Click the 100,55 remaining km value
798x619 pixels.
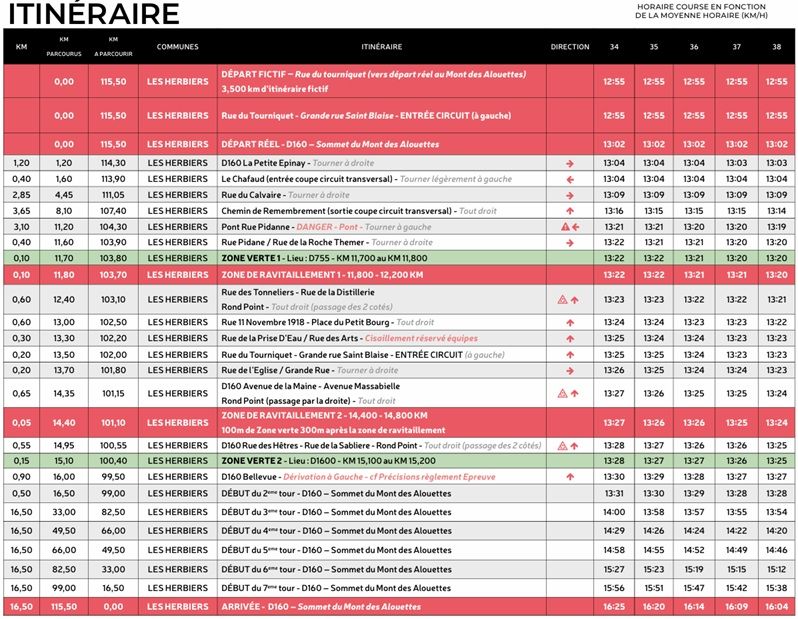point(113,445)
